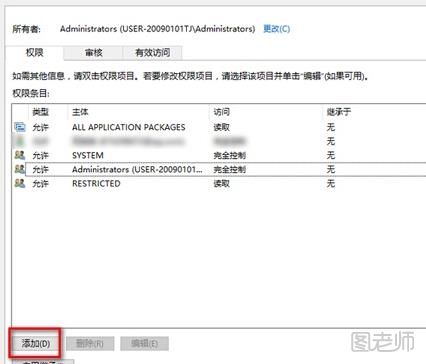
Task: Click 允许 in the RESTRICTED row
Action: coord(40,183)
